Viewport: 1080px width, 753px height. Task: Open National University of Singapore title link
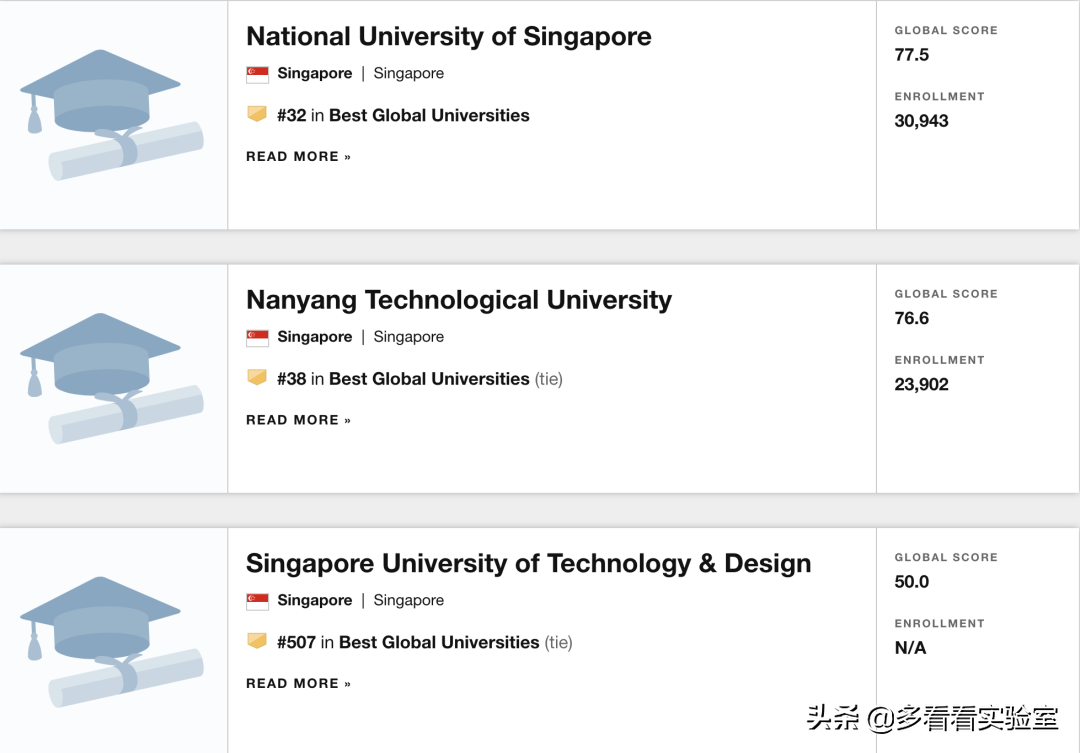coord(448,37)
